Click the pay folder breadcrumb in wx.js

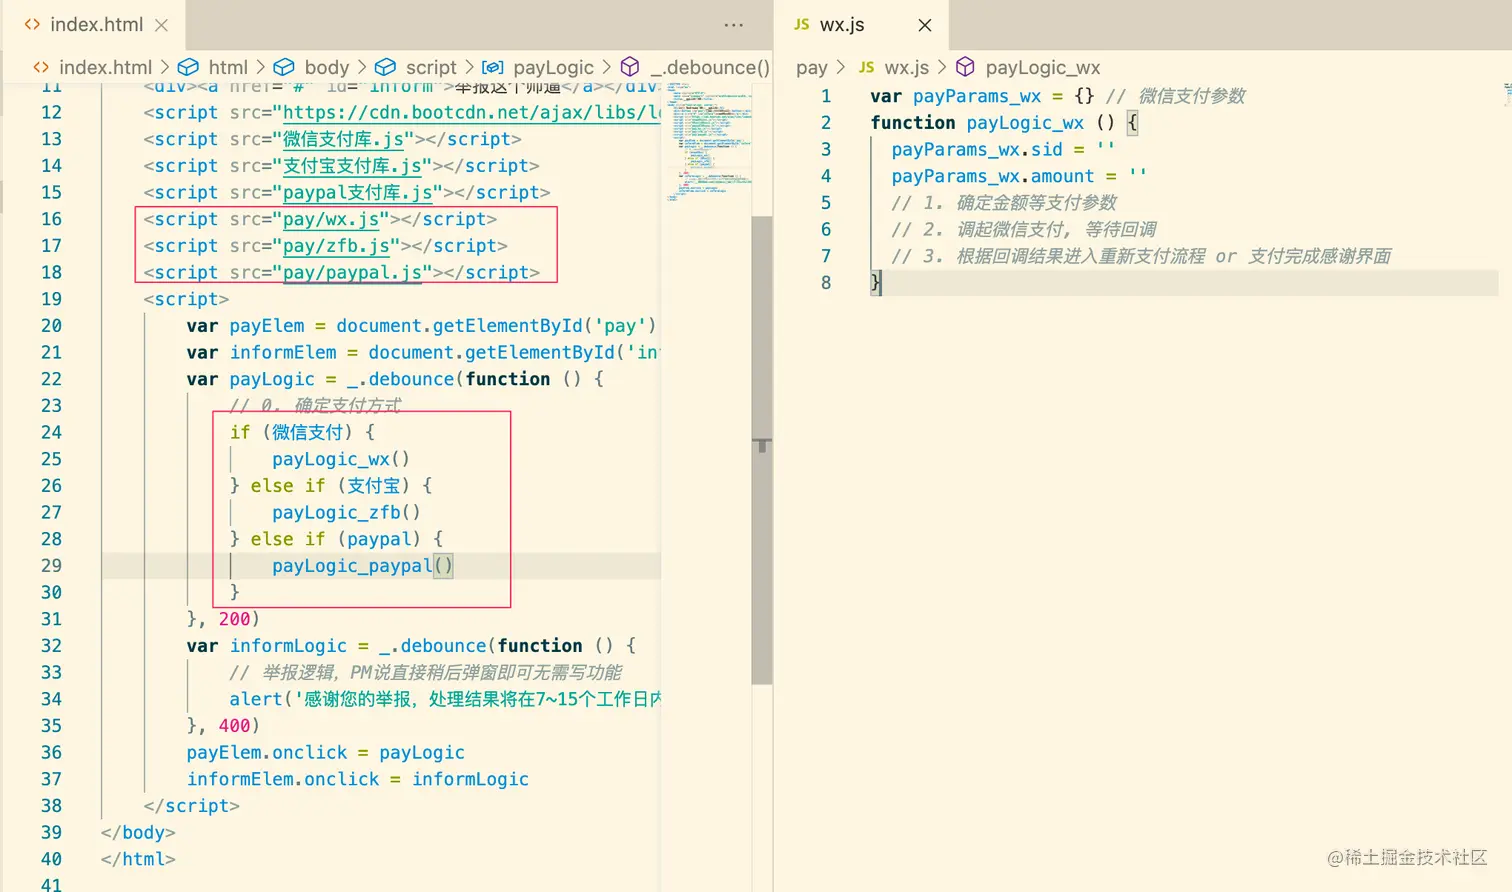812,67
